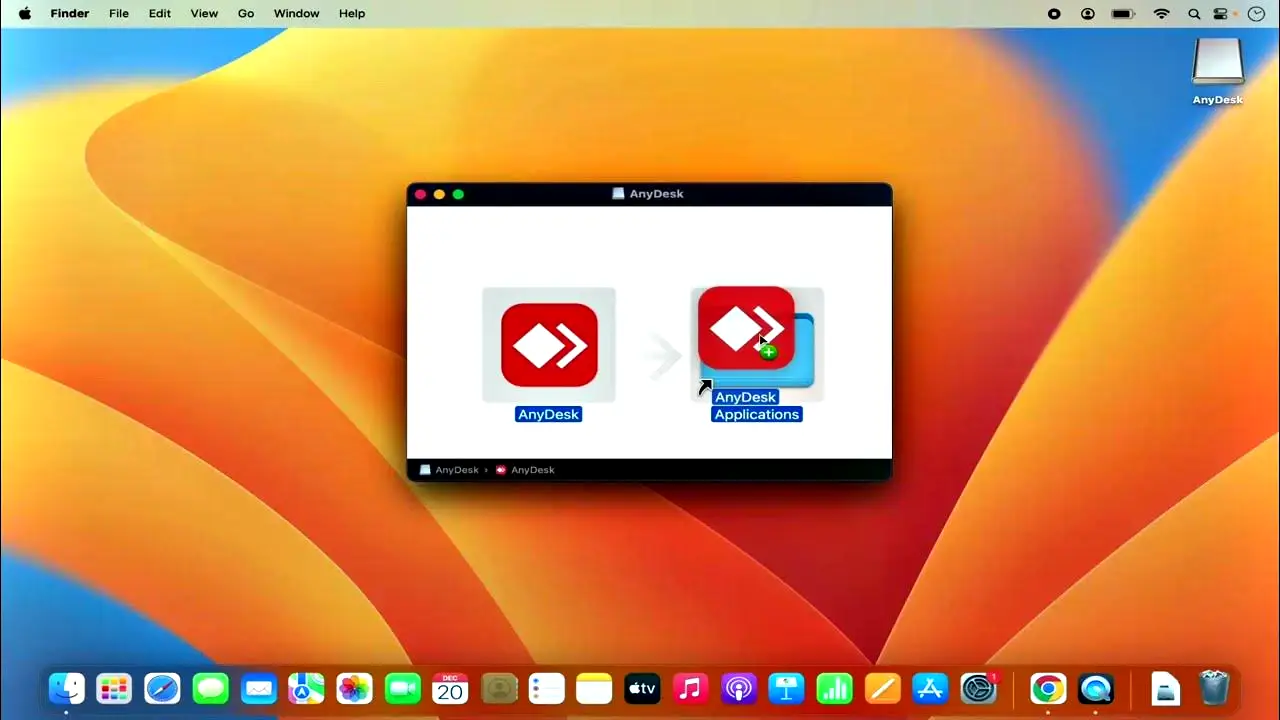Open the Wi-Fi menu
Viewport: 1280px width, 720px height.
tap(1161, 14)
